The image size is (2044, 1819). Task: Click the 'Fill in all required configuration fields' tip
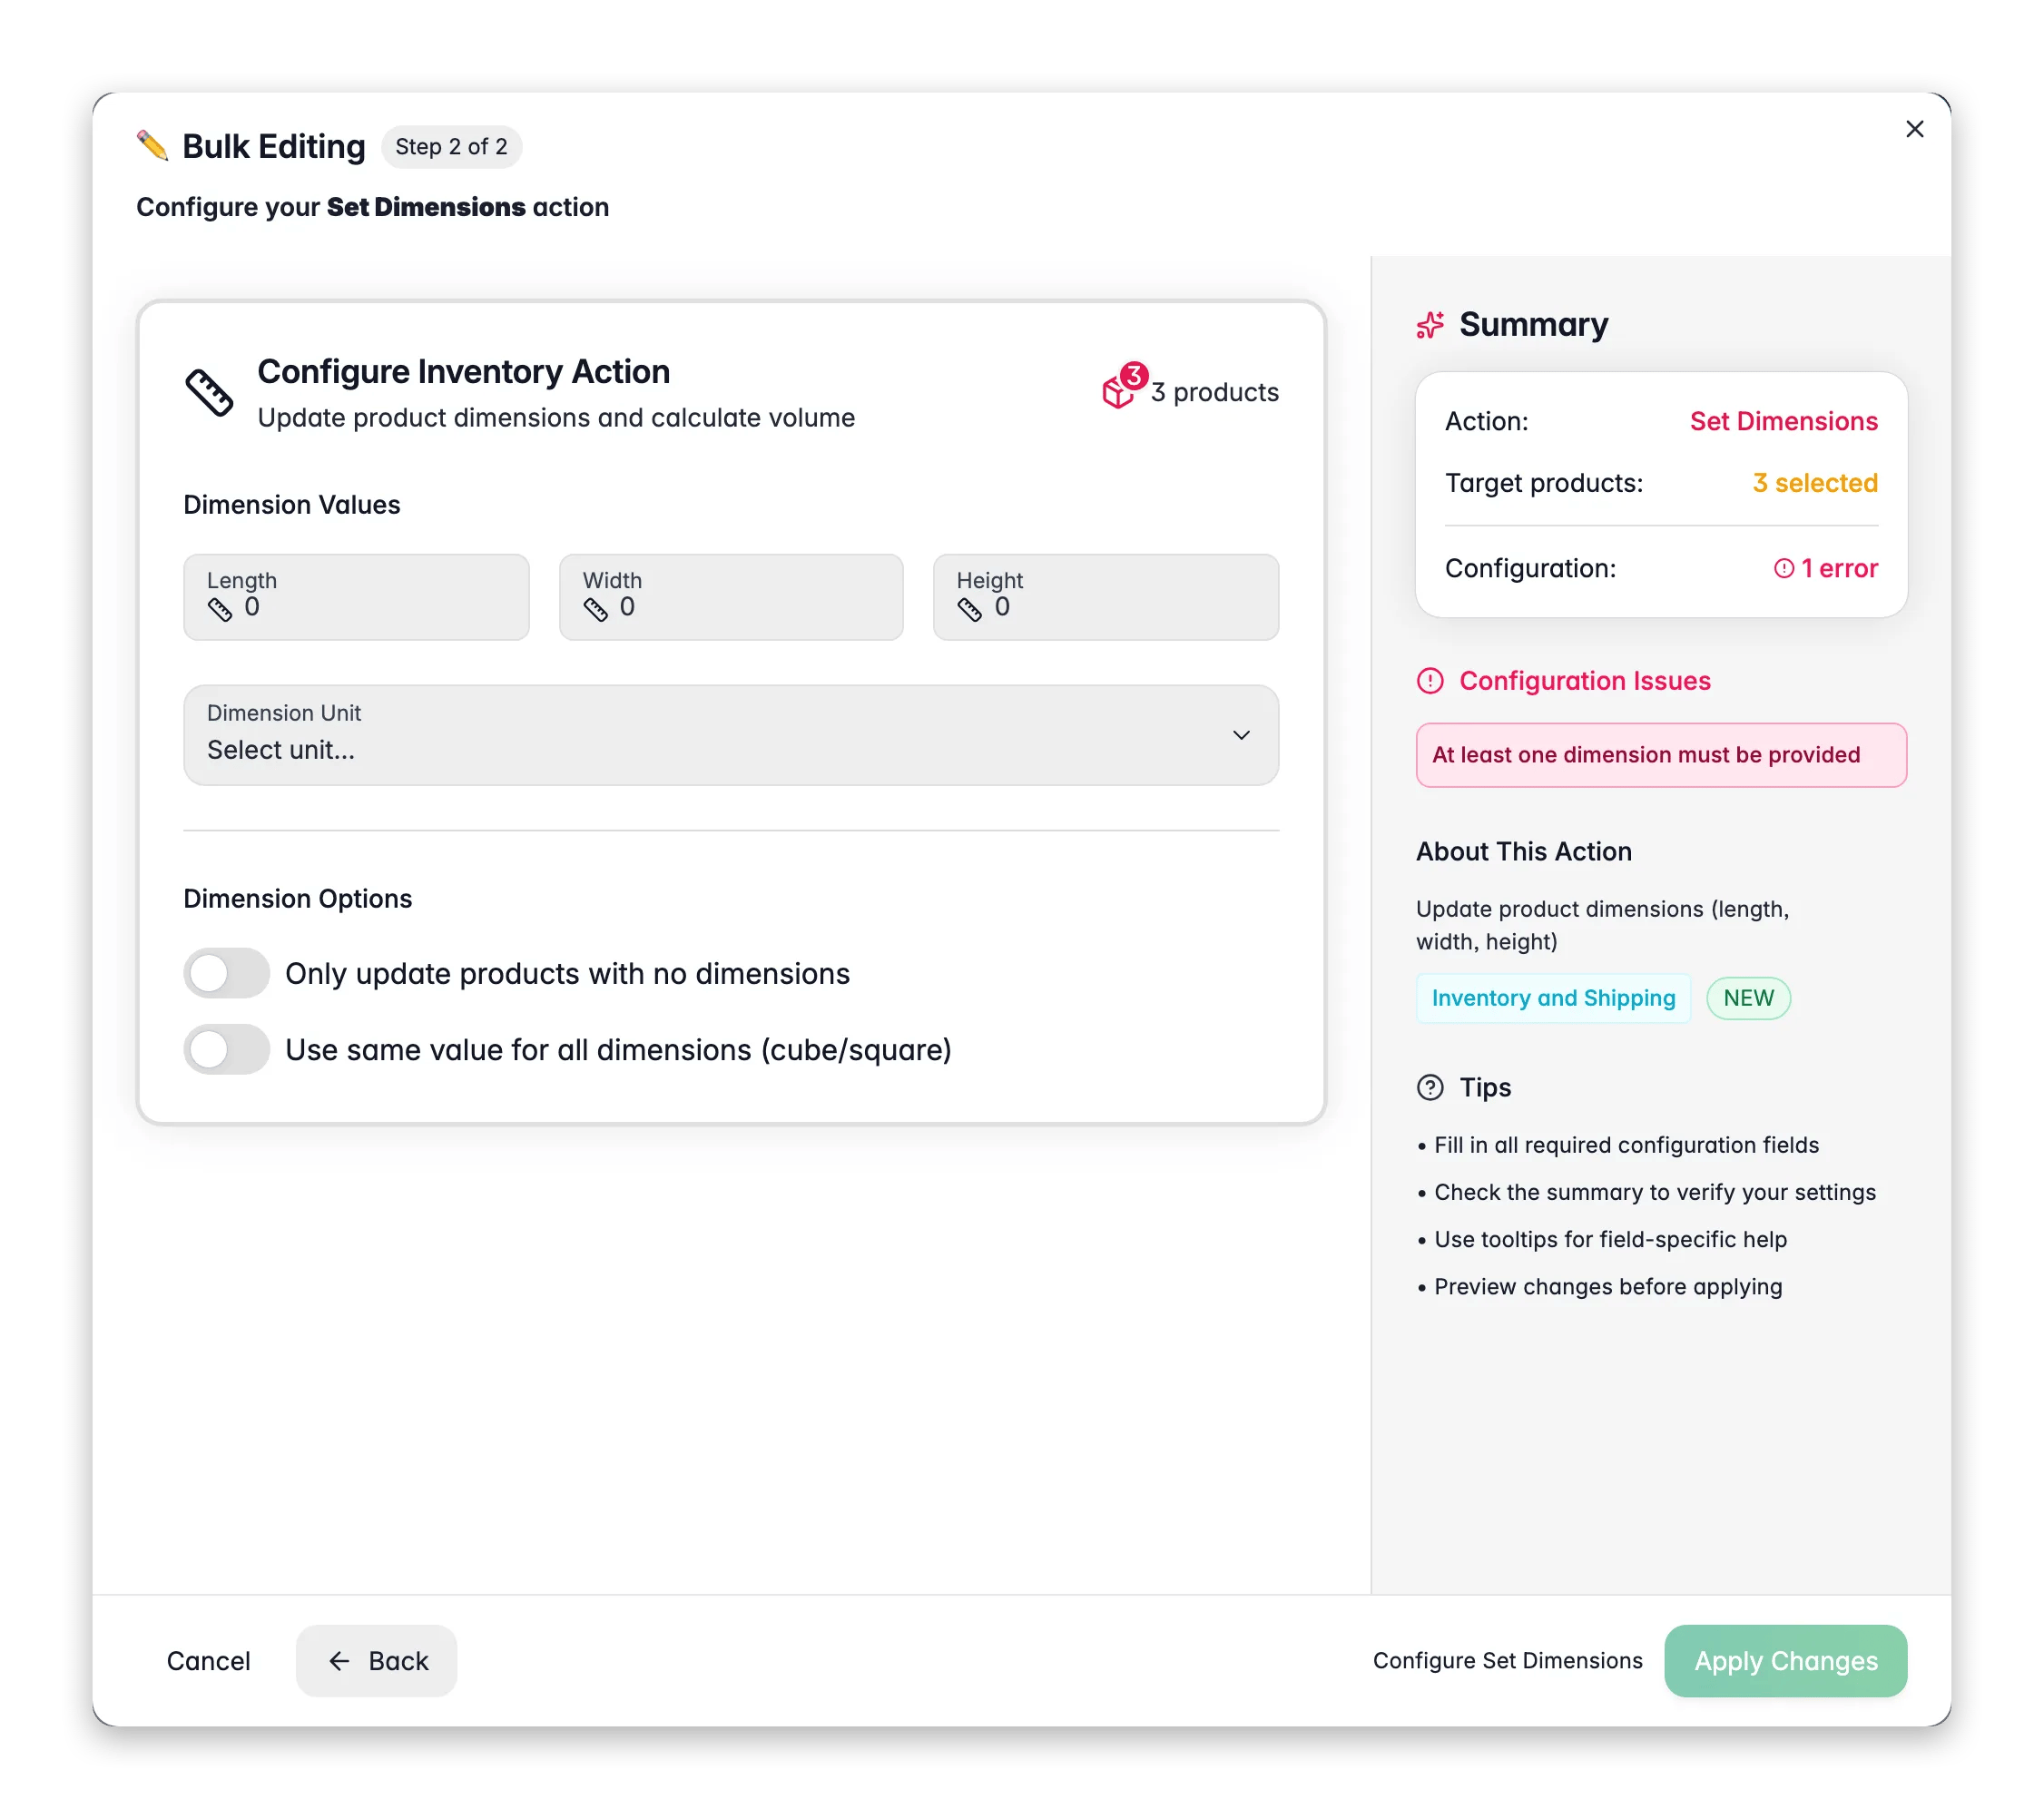(x=1626, y=1145)
